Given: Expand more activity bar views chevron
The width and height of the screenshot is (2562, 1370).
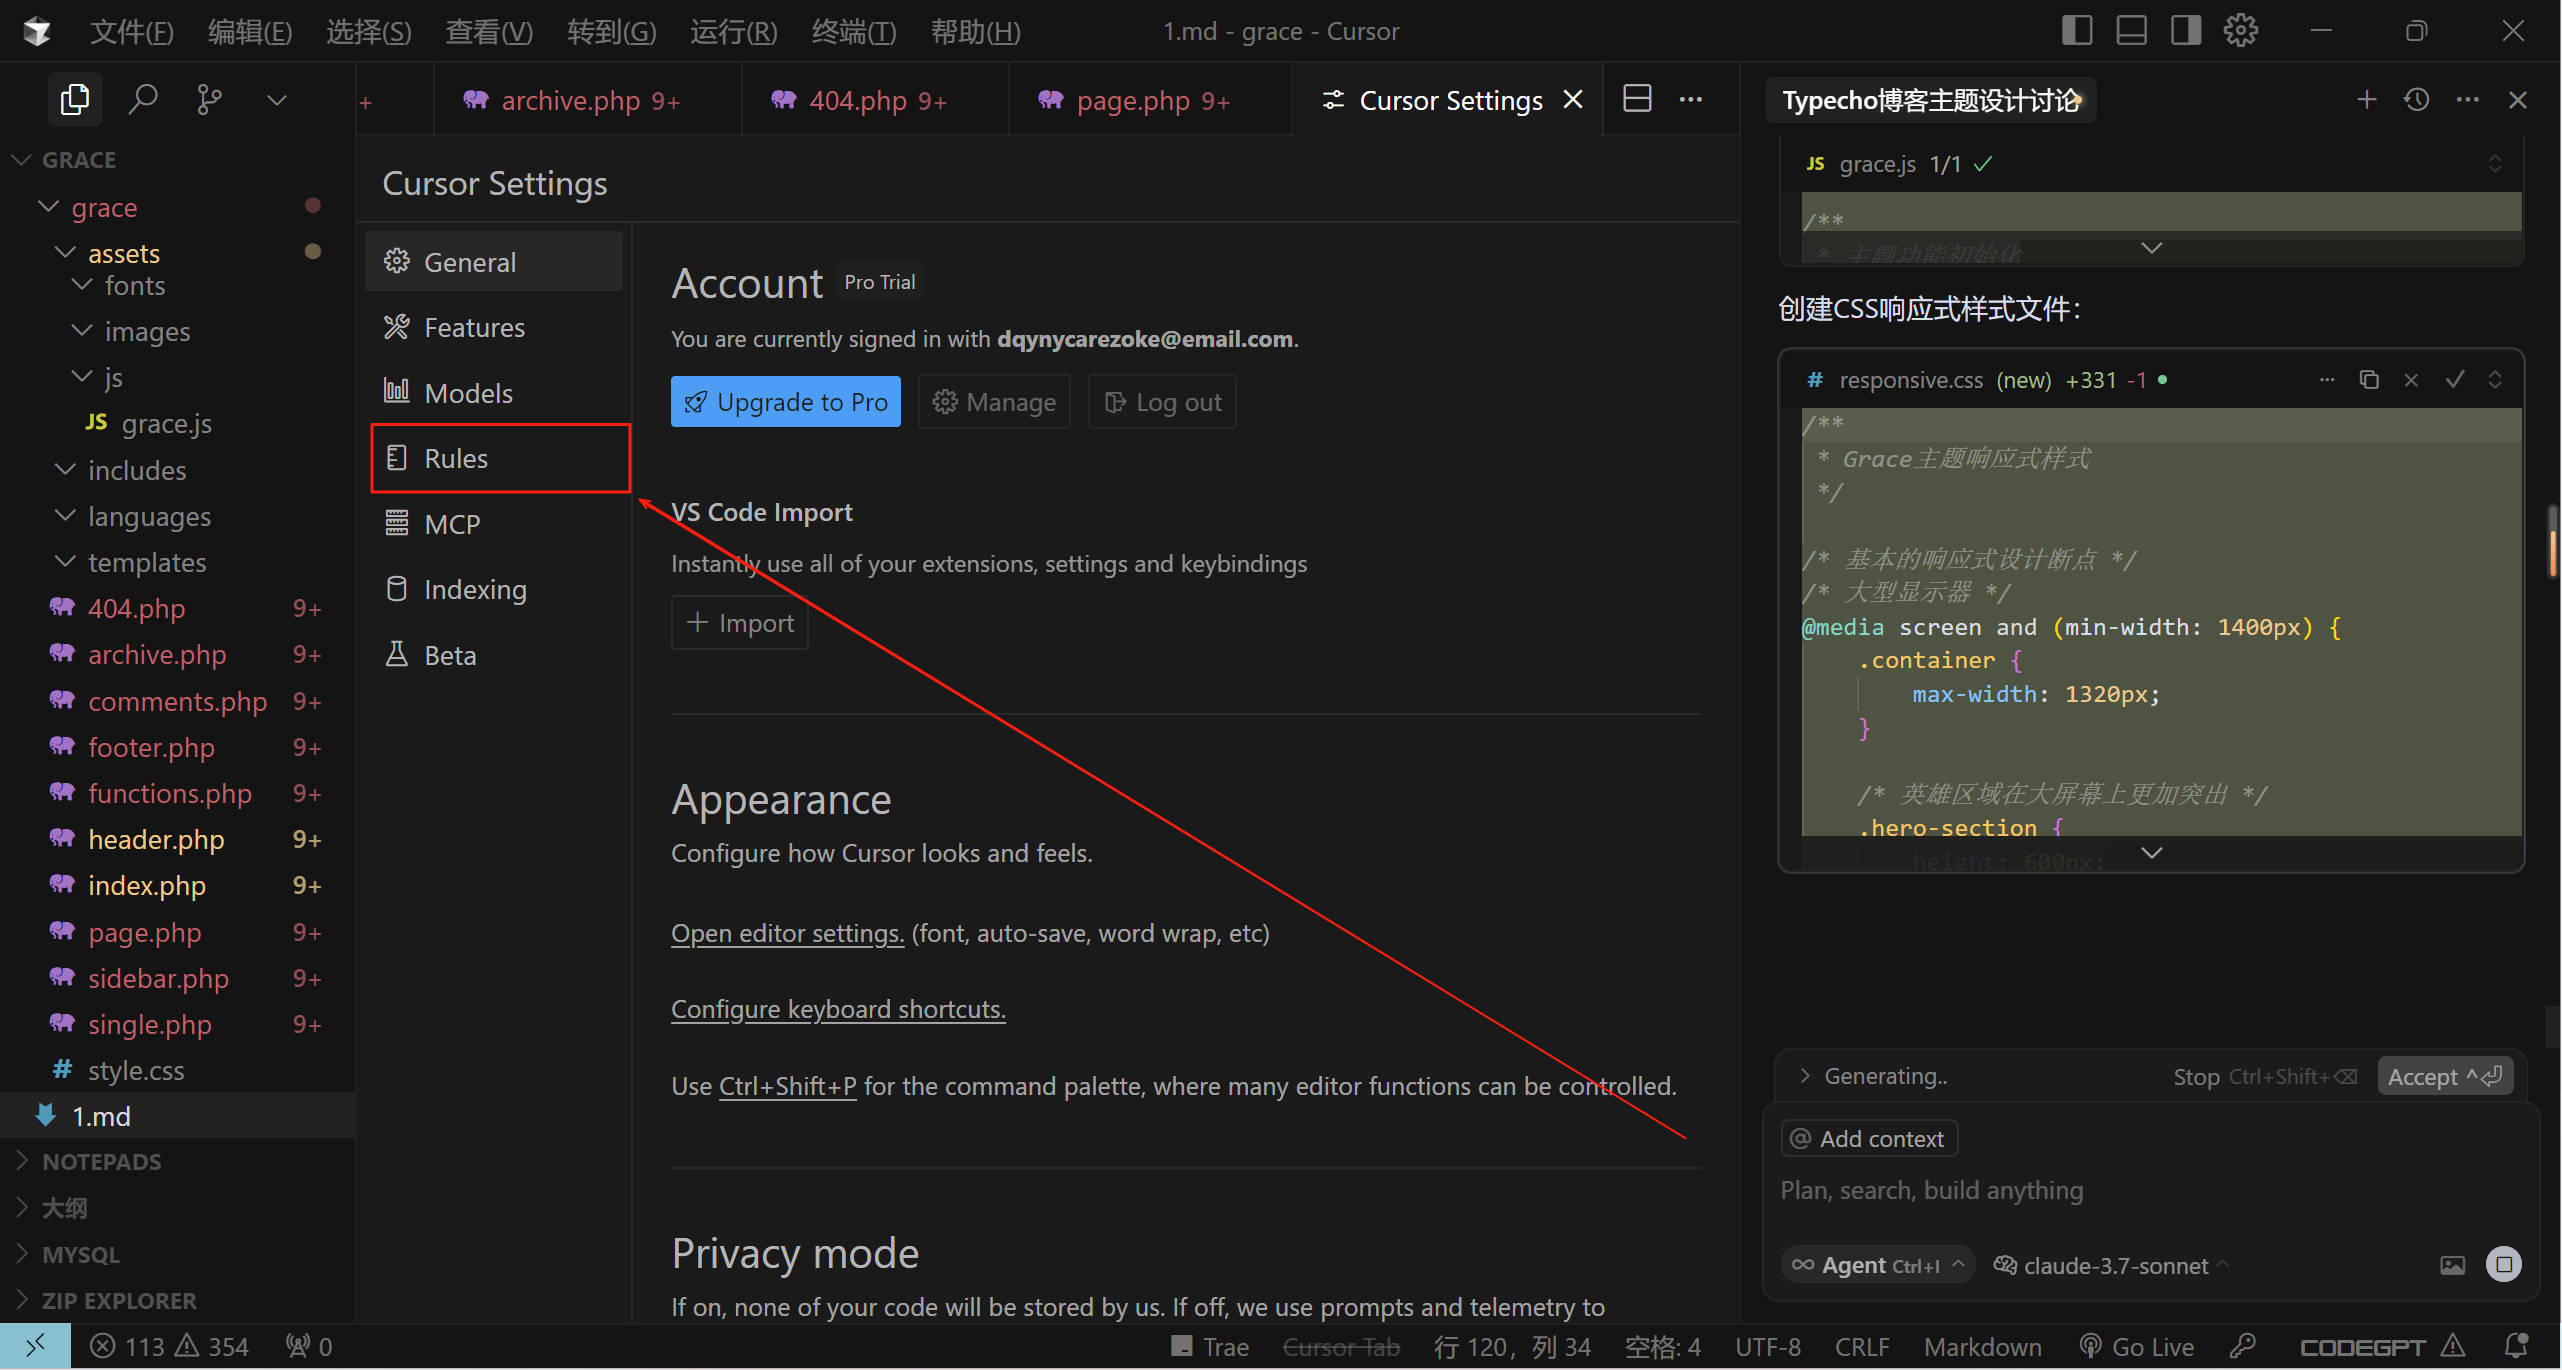Looking at the screenshot, I should click(277, 99).
